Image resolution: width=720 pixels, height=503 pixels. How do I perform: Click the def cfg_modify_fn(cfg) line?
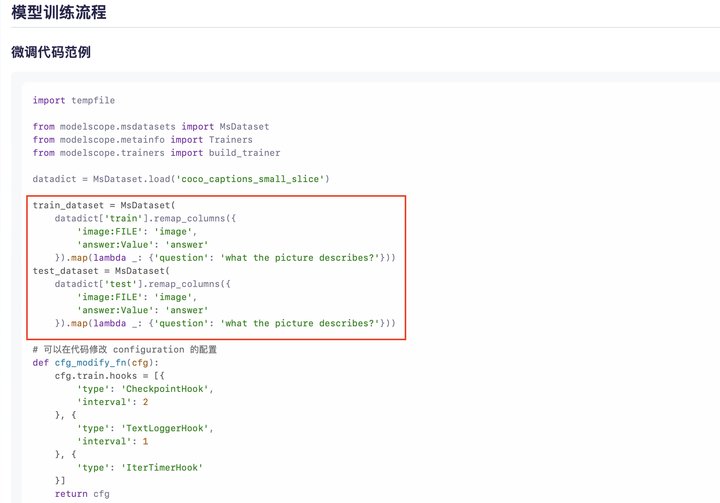point(88,363)
